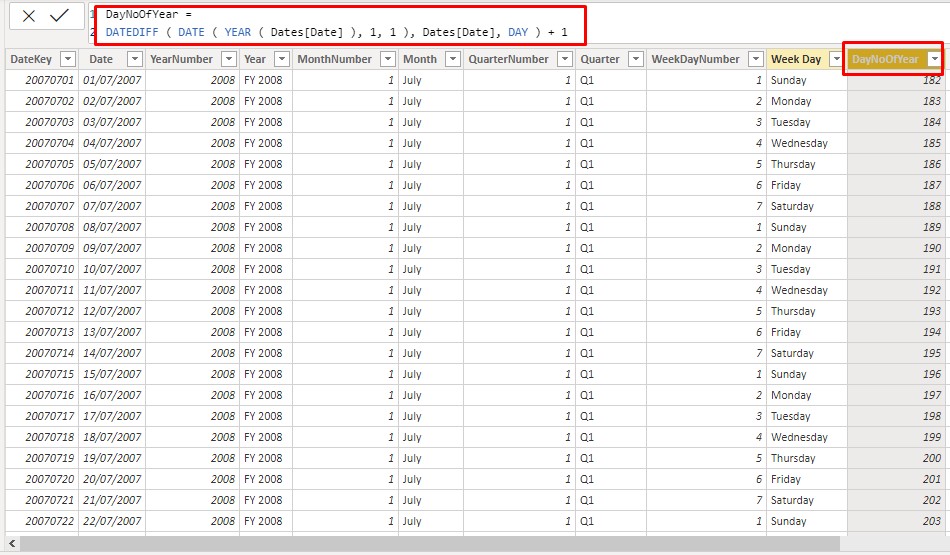Image resolution: width=950 pixels, height=555 pixels.
Task: Open the Month column filter dropdown
Action: click(453, 59)
